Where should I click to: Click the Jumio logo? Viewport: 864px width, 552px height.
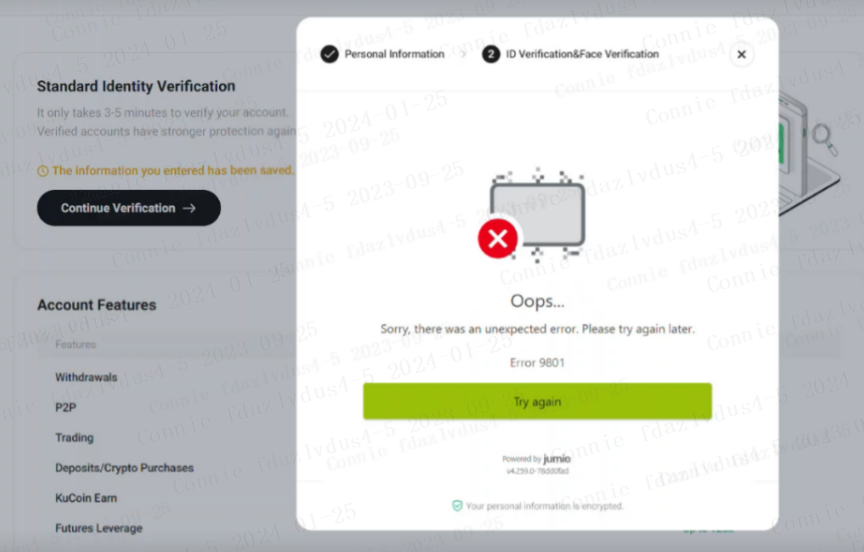click(558, 459)
